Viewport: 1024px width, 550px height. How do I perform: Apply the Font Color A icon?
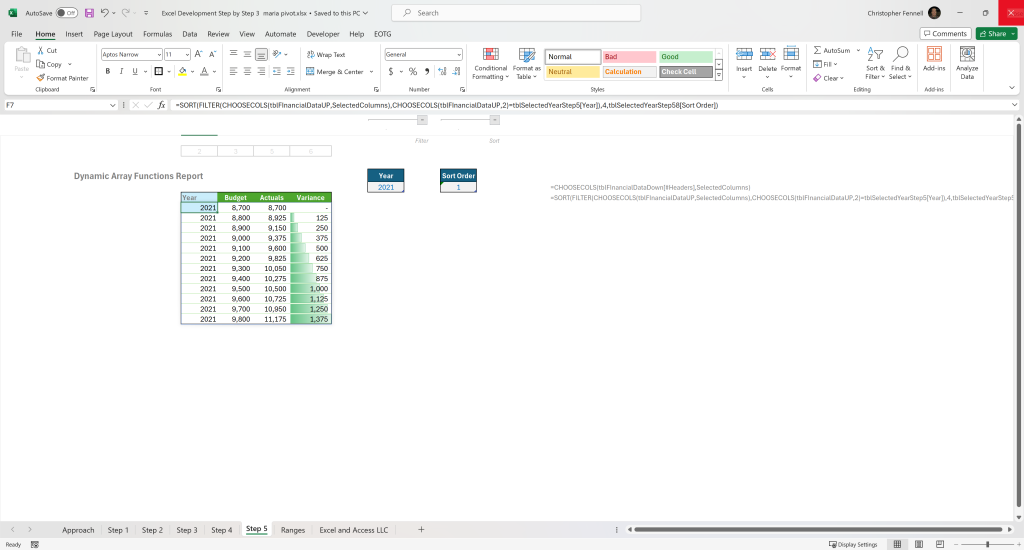[x=204, y=71]
